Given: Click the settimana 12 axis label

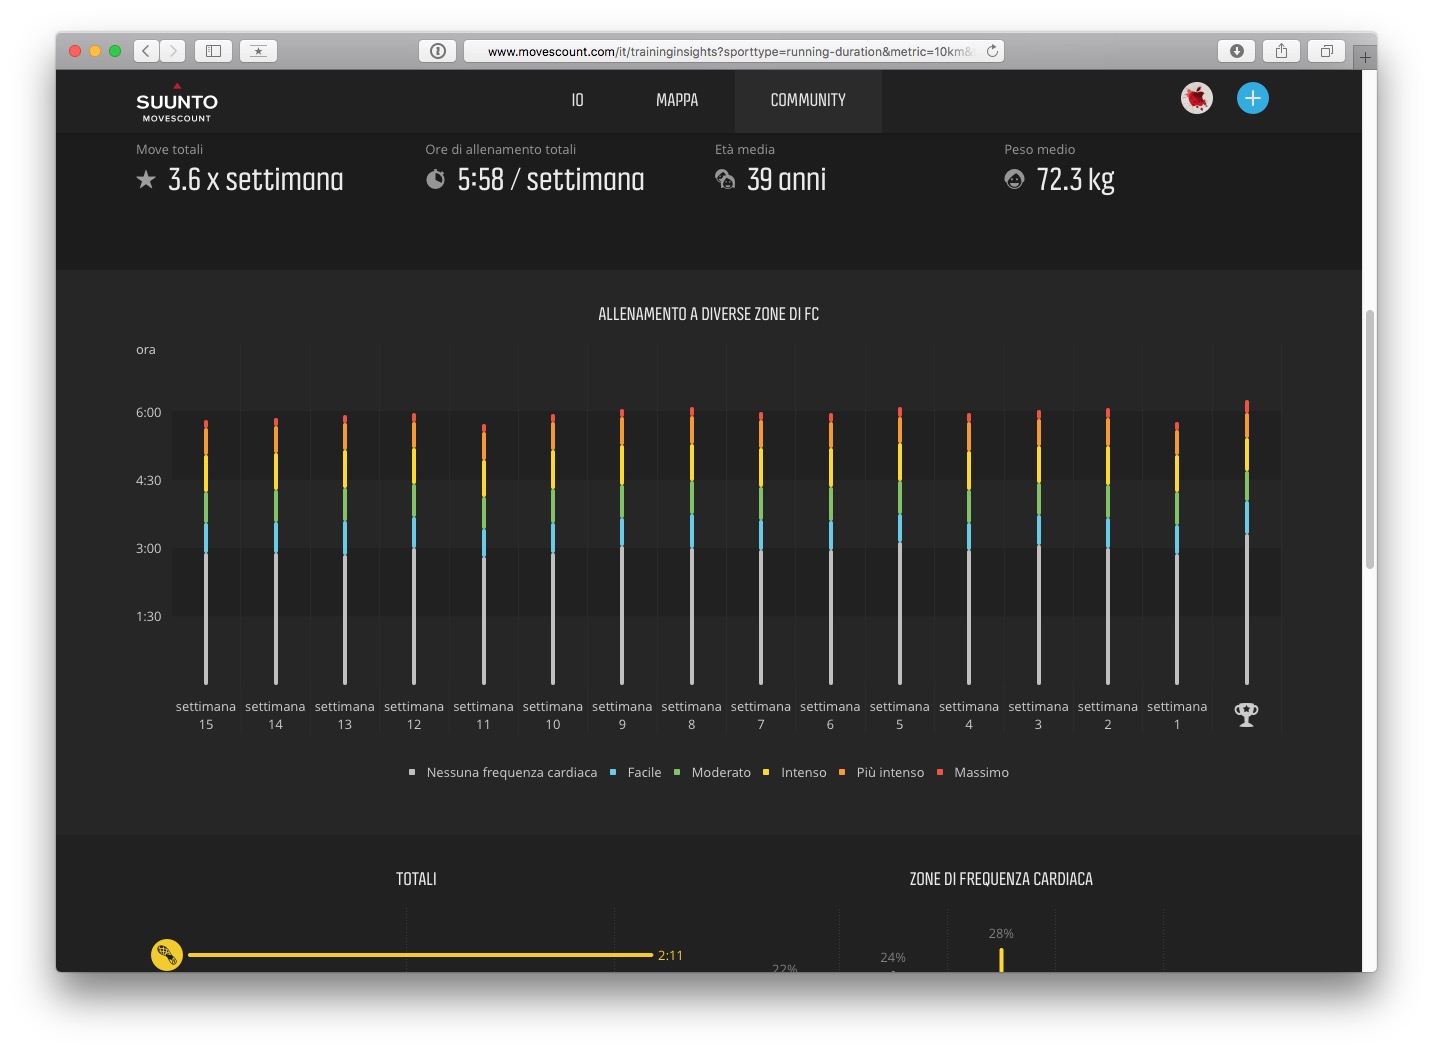Looking at the screenshot, I should pos(414,715).
